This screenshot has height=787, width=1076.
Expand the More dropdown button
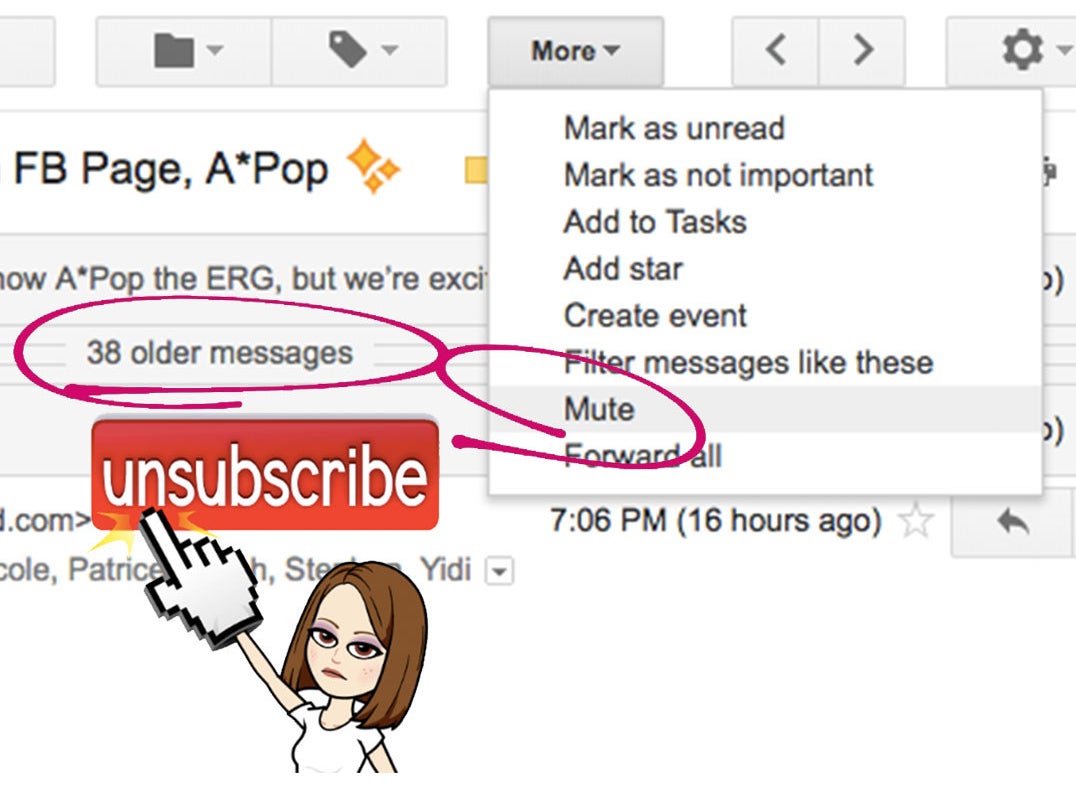click(x=575, y=51)
